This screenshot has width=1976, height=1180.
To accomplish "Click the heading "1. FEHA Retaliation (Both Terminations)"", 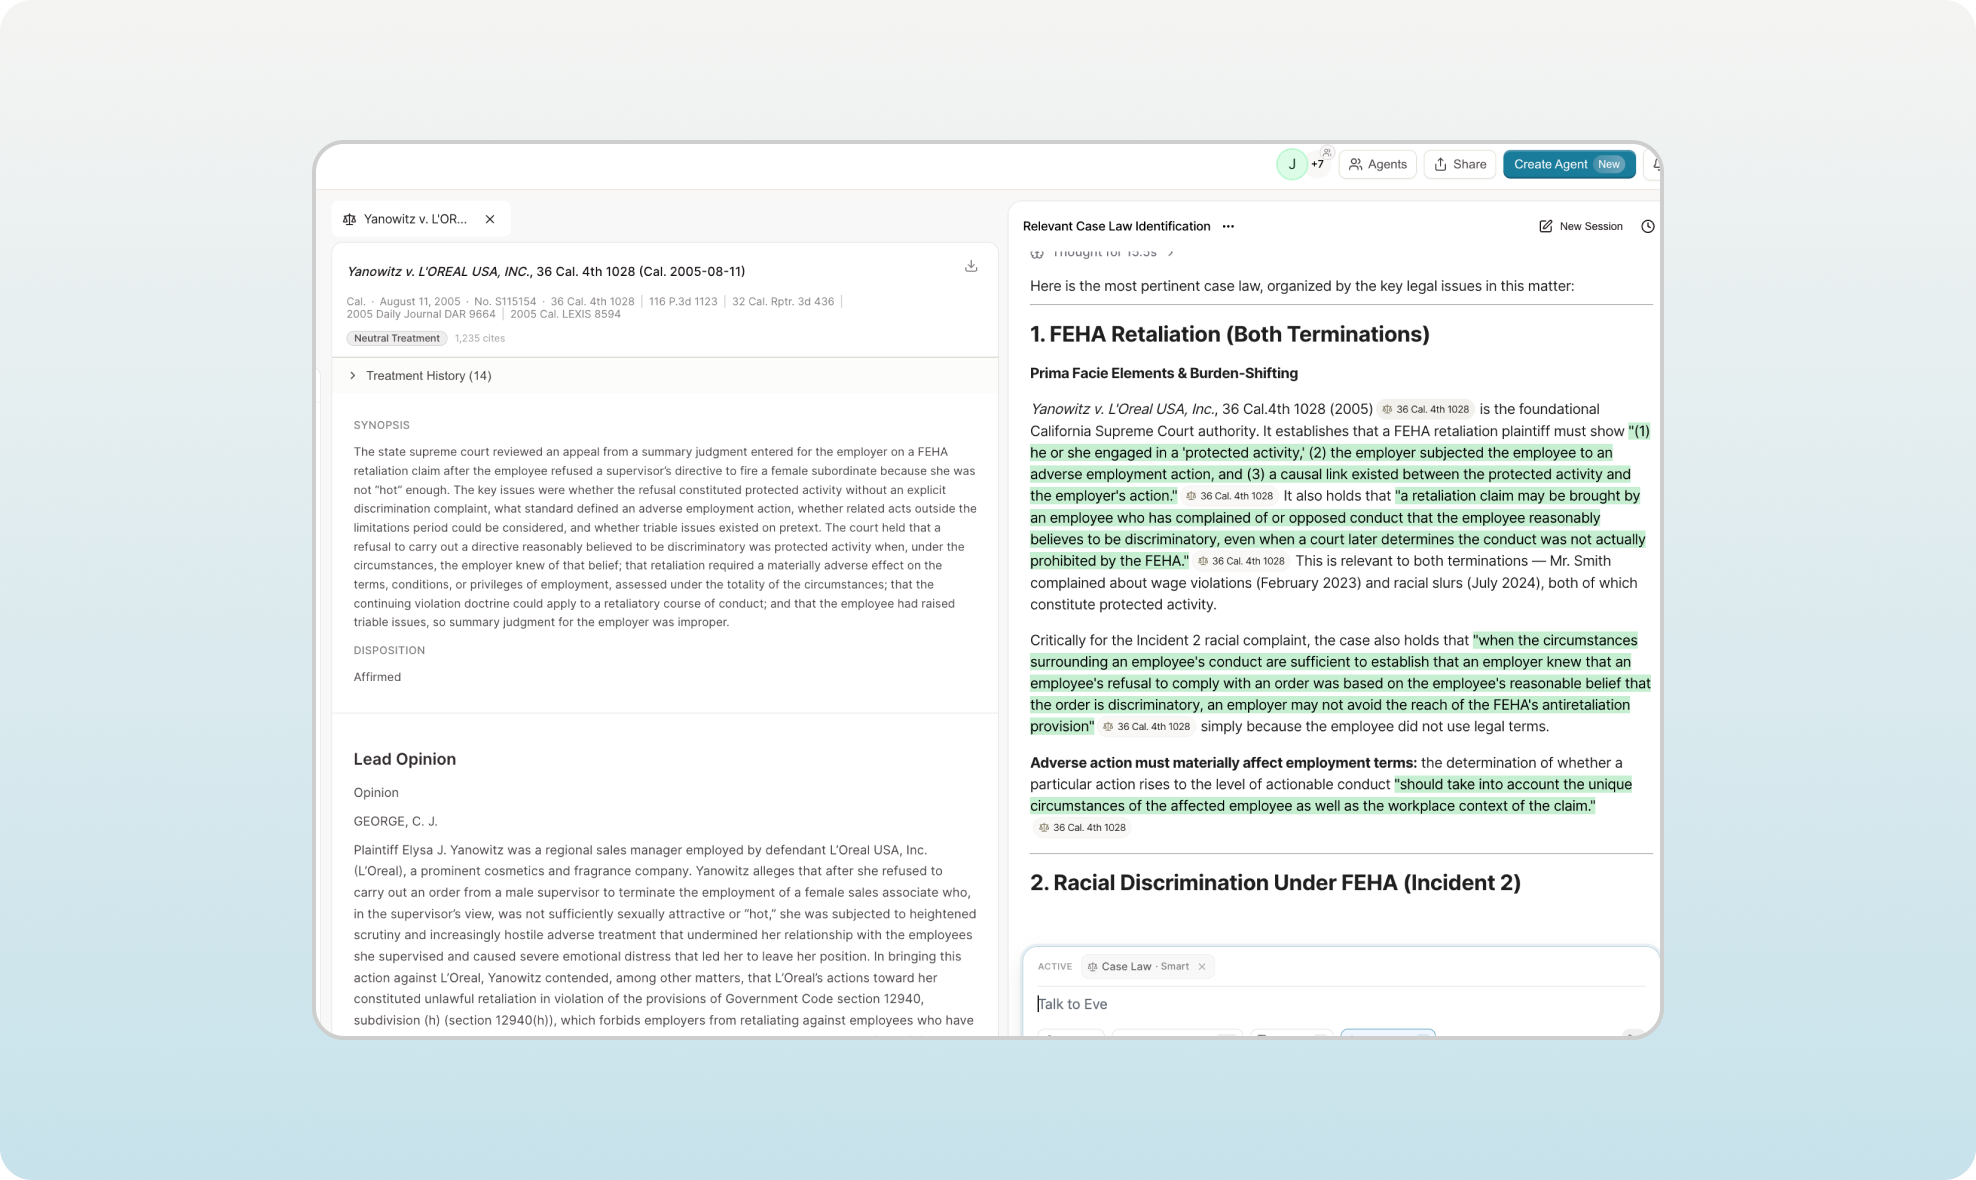I will click(1229, 334).
